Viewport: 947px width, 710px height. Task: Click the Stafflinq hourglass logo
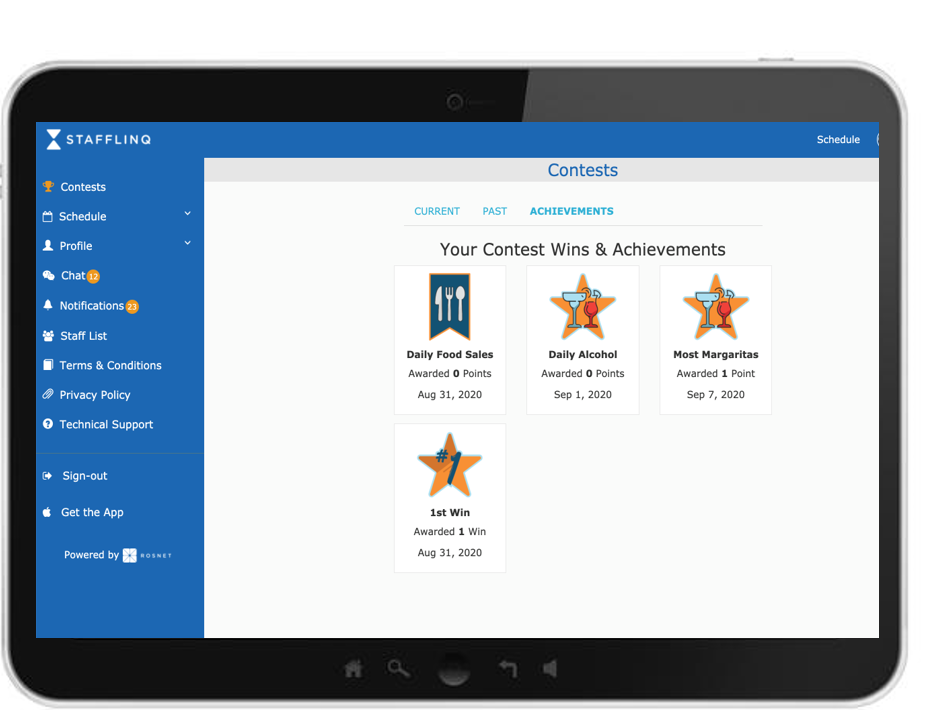54,140
